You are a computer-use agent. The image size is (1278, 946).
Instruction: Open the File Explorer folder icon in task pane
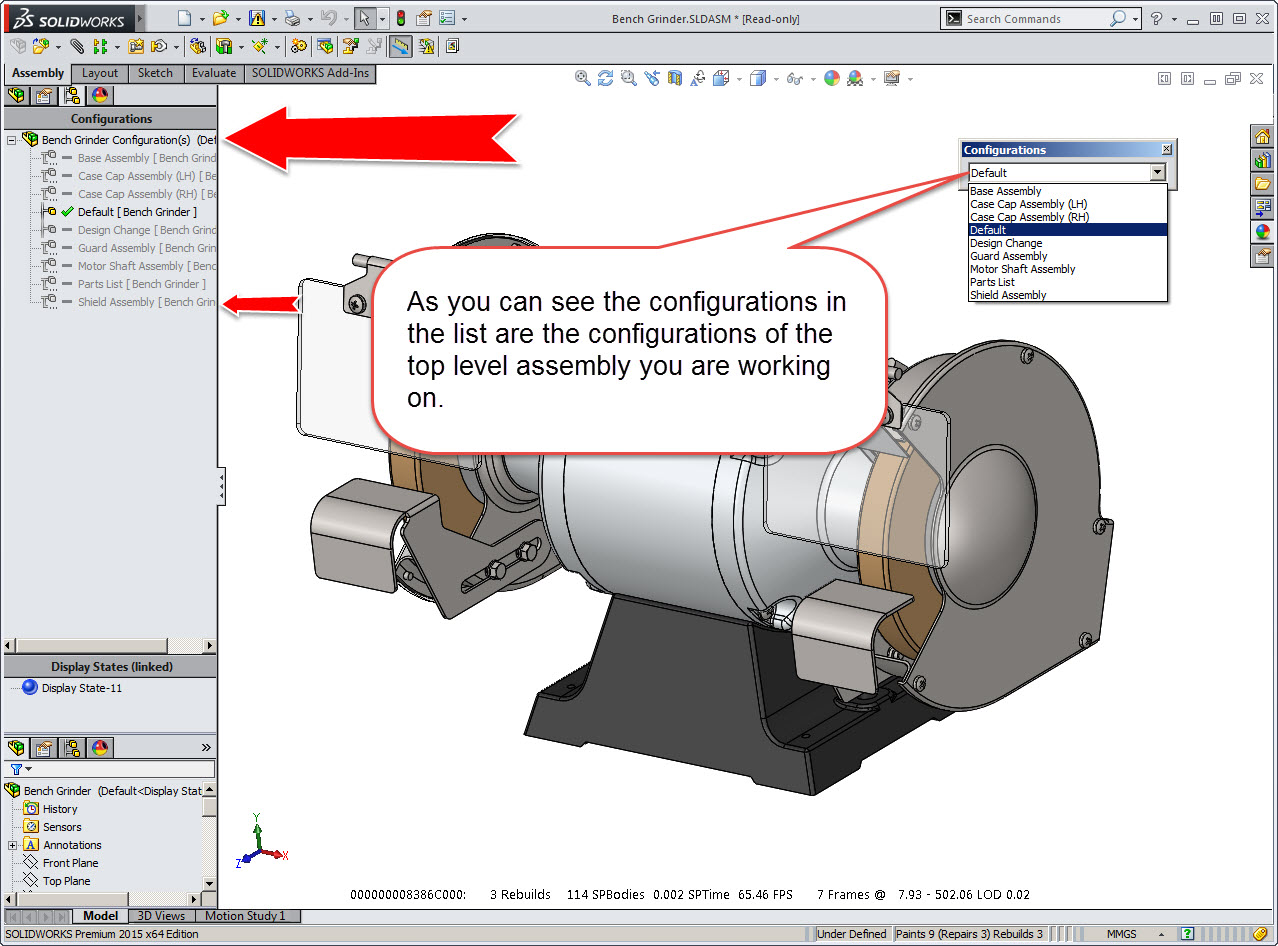pyautogui.click(x=1263, y=184)
